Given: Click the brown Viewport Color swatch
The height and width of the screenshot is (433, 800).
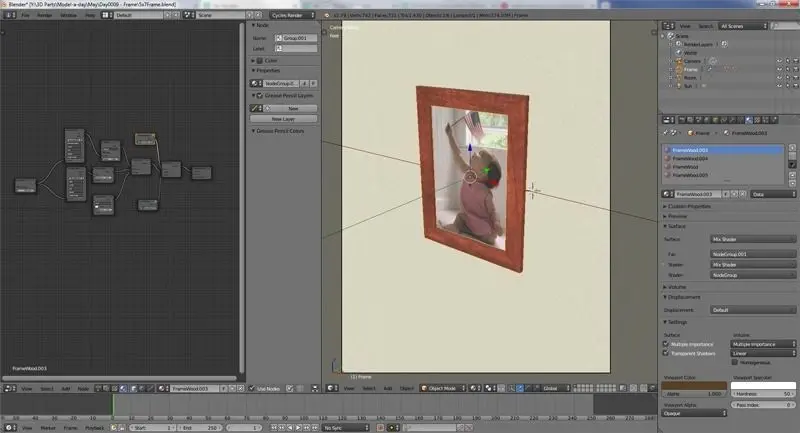Looking at the screenshot, I should click(694, 386).
